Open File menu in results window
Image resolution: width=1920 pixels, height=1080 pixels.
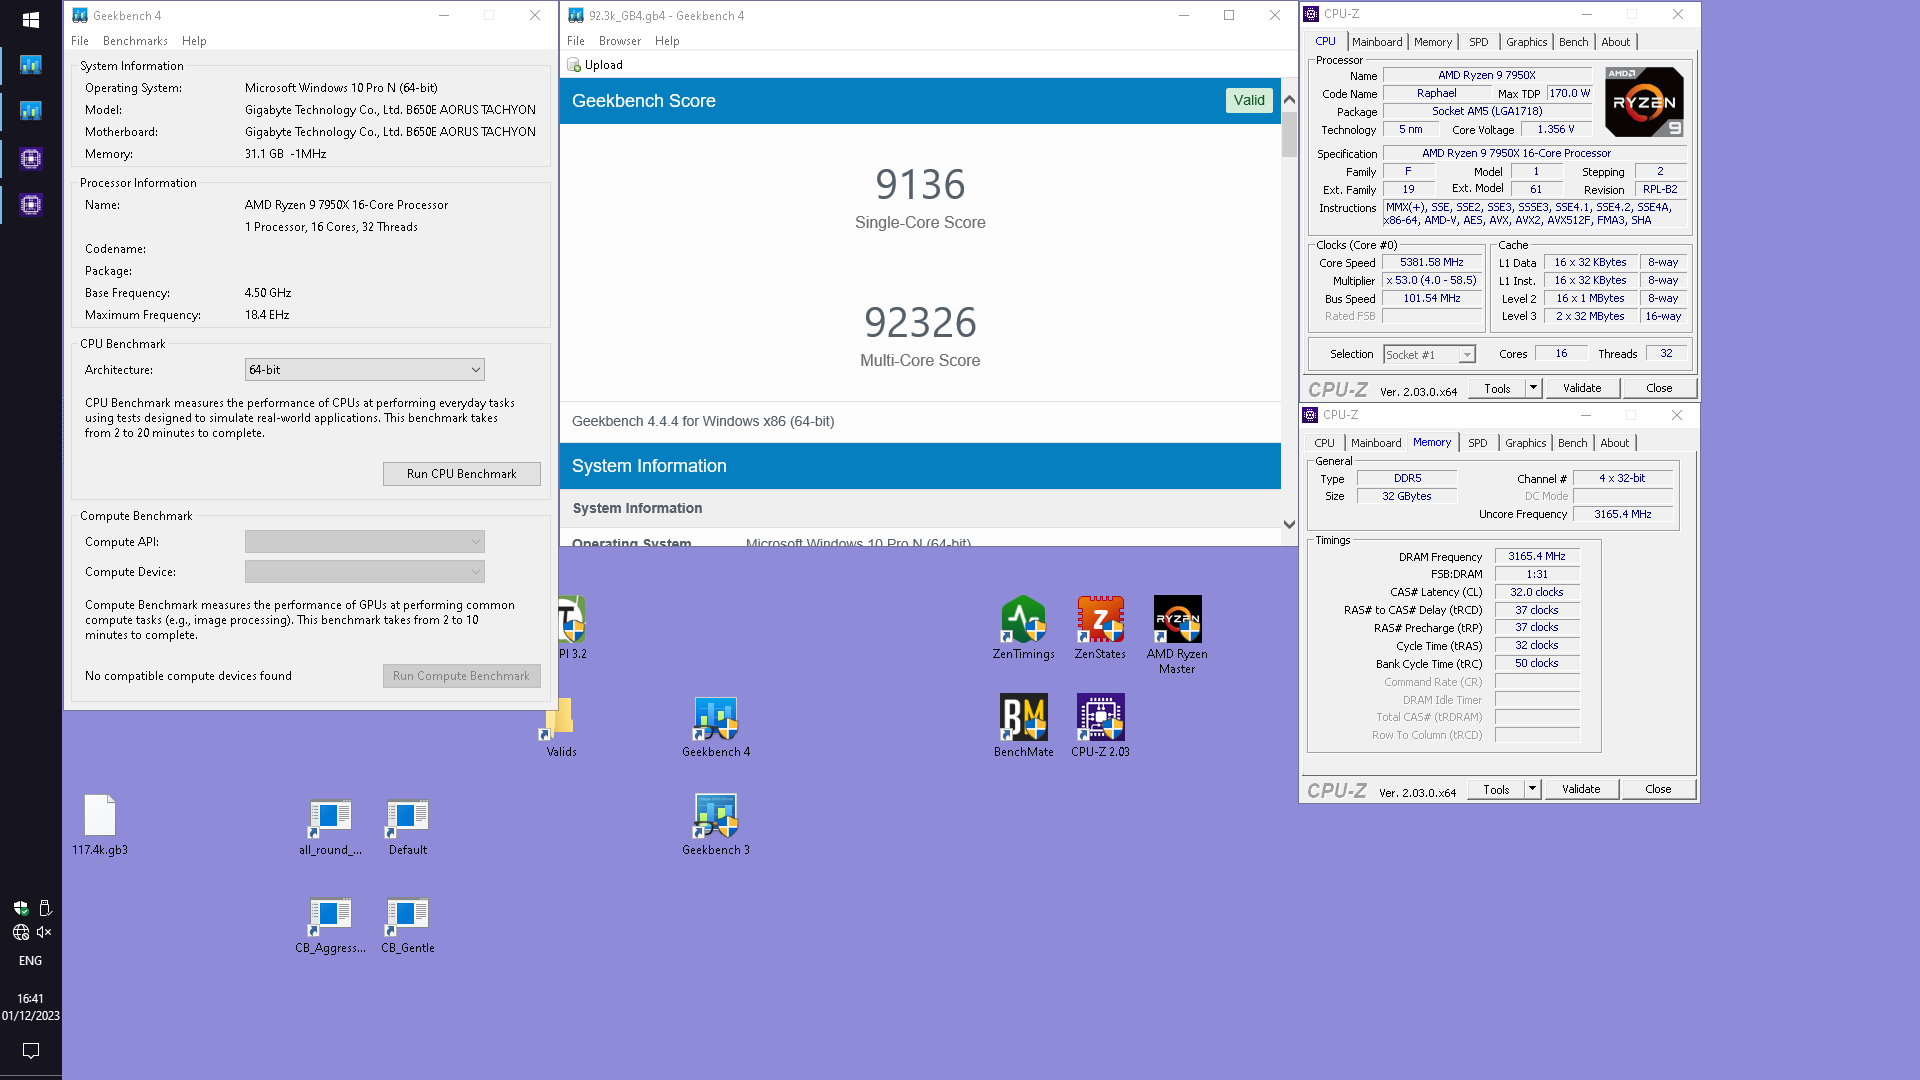(x=576, y=41)
